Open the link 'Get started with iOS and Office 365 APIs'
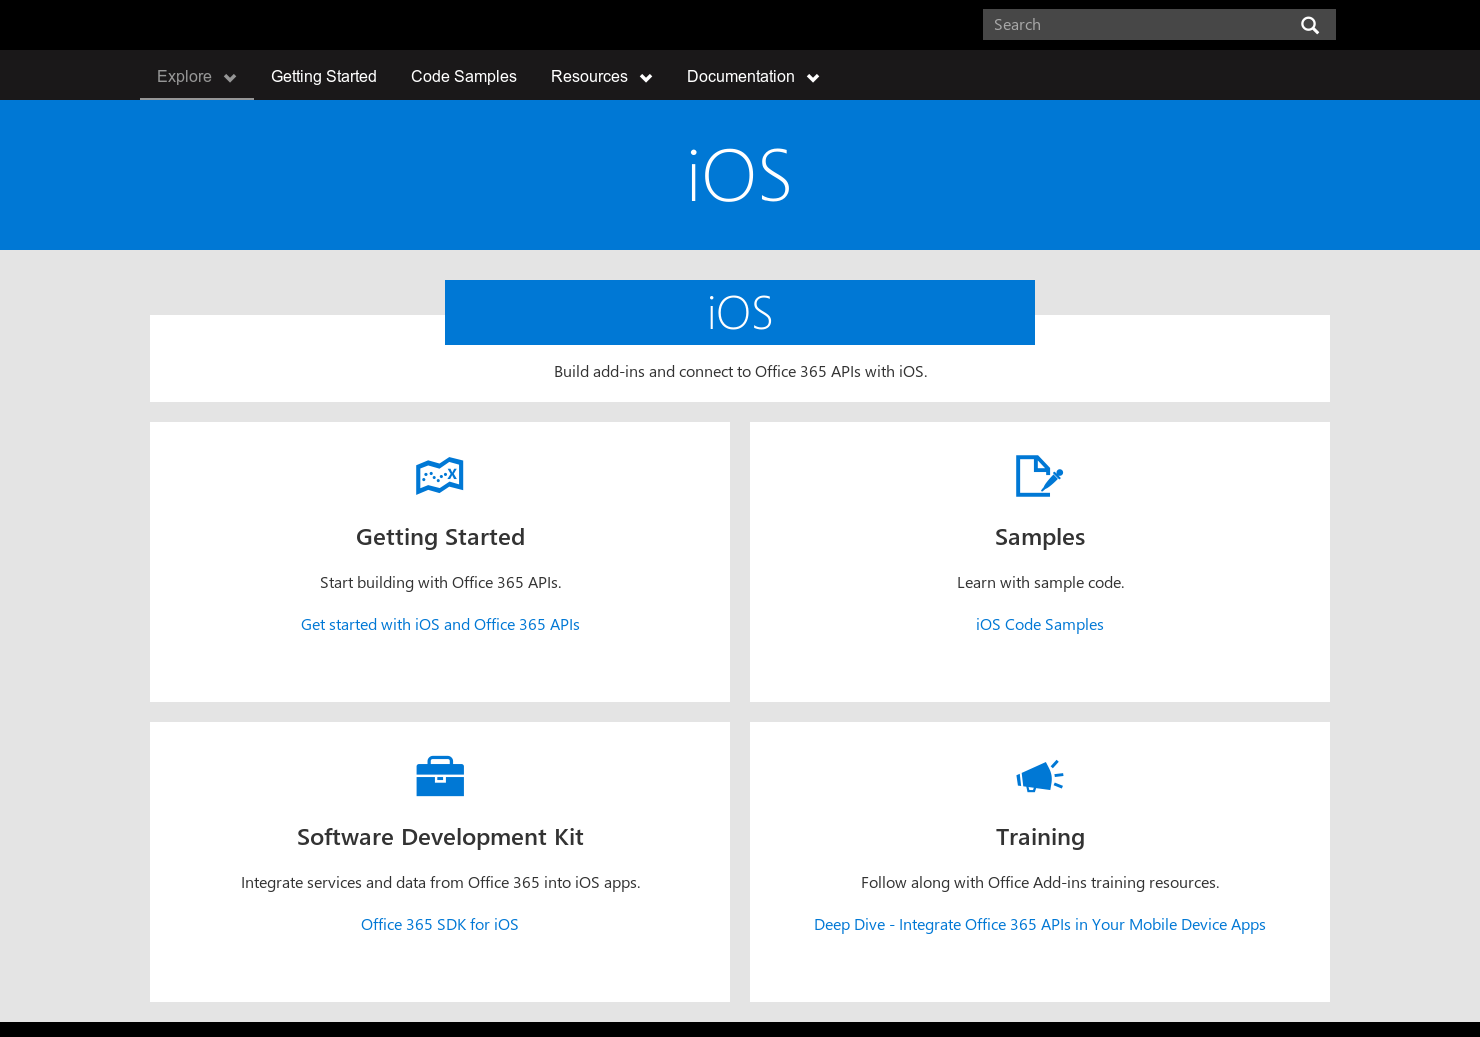This screenshot has width=1480, height=1037. 440,624
